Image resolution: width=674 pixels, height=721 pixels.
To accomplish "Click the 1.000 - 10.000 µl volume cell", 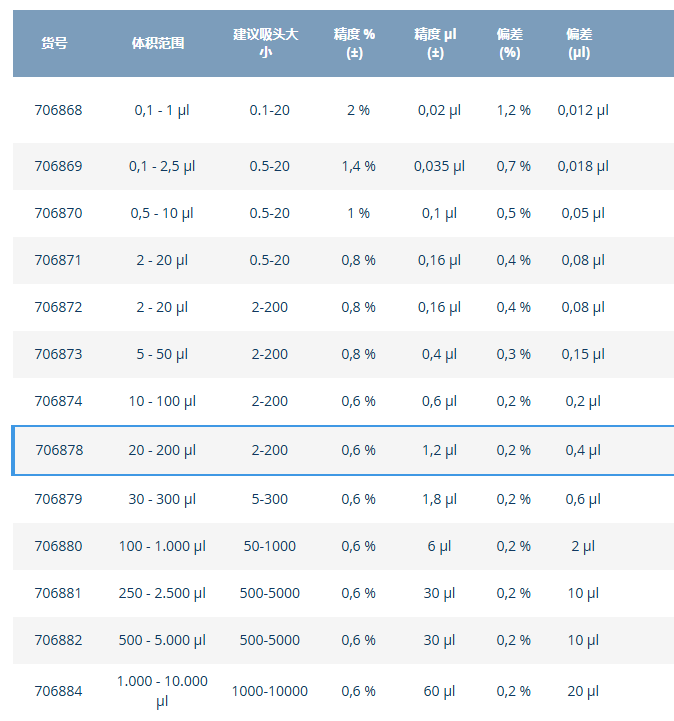I will (162, 690).
